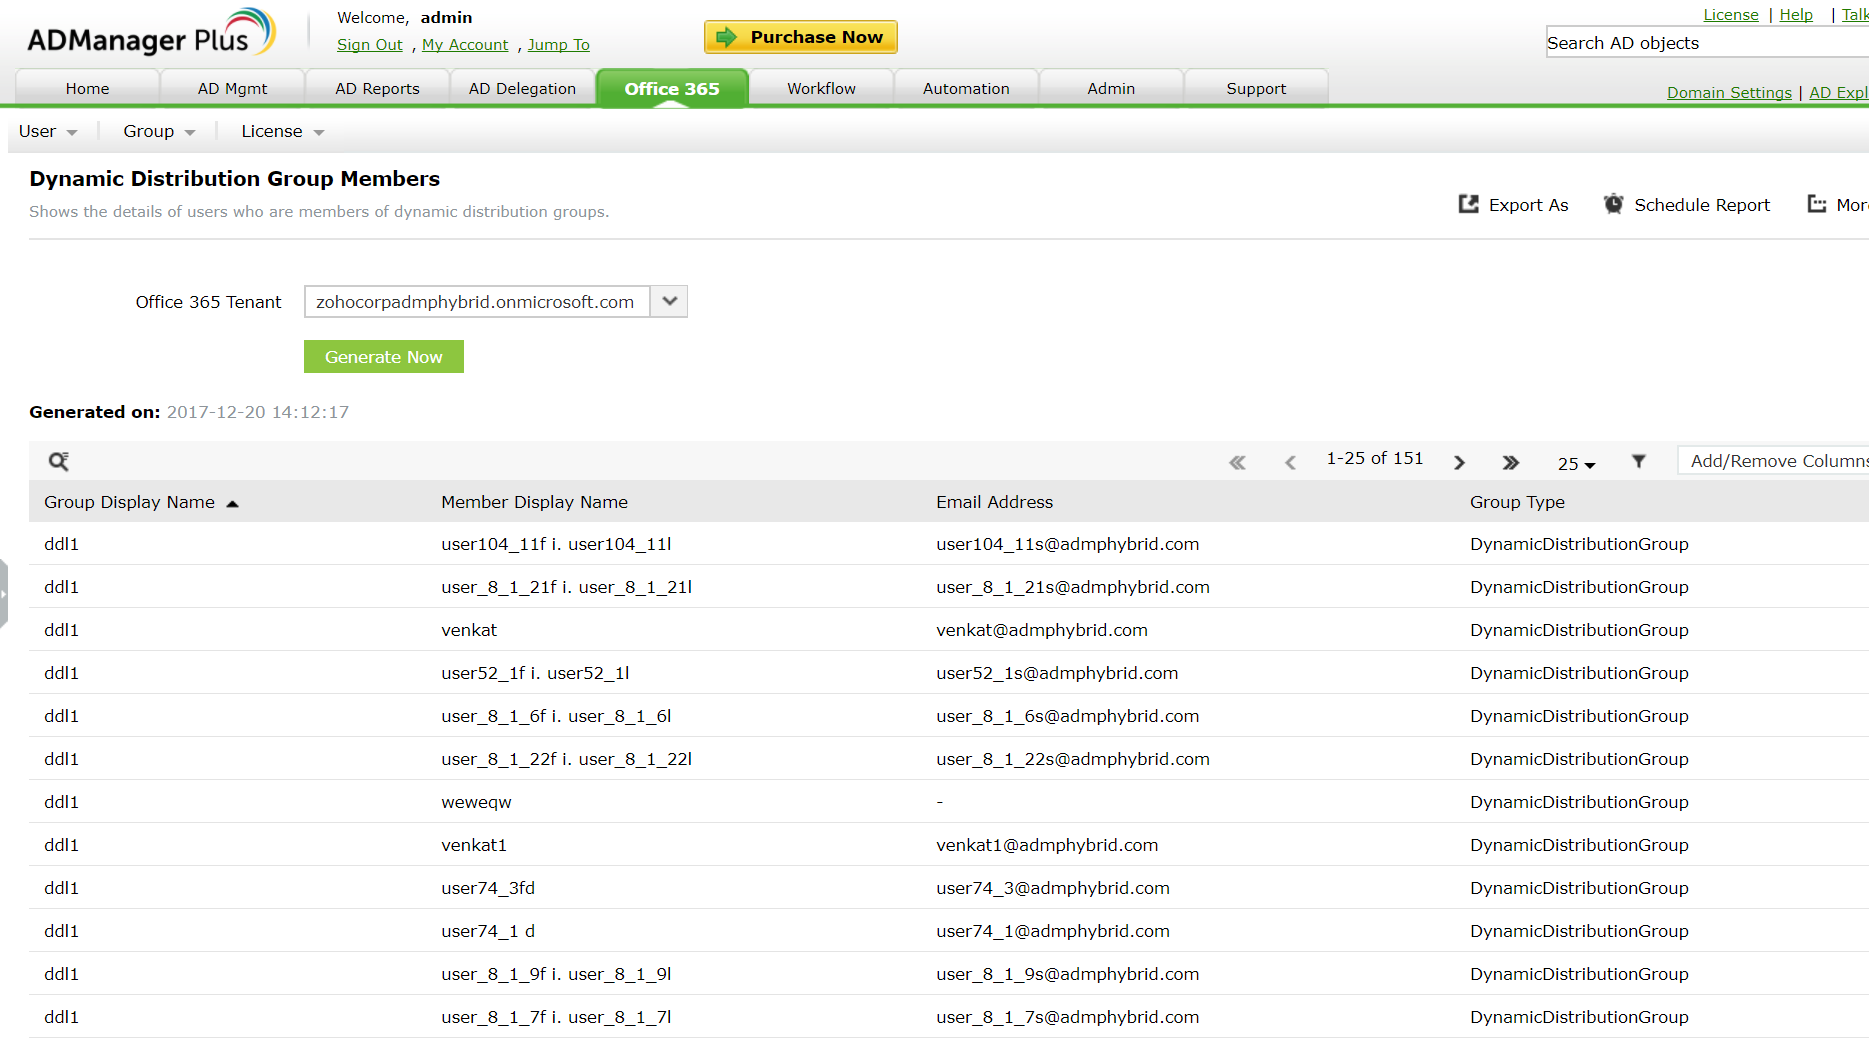
Task: Click the Jump To link
Action: click(559, 45)
